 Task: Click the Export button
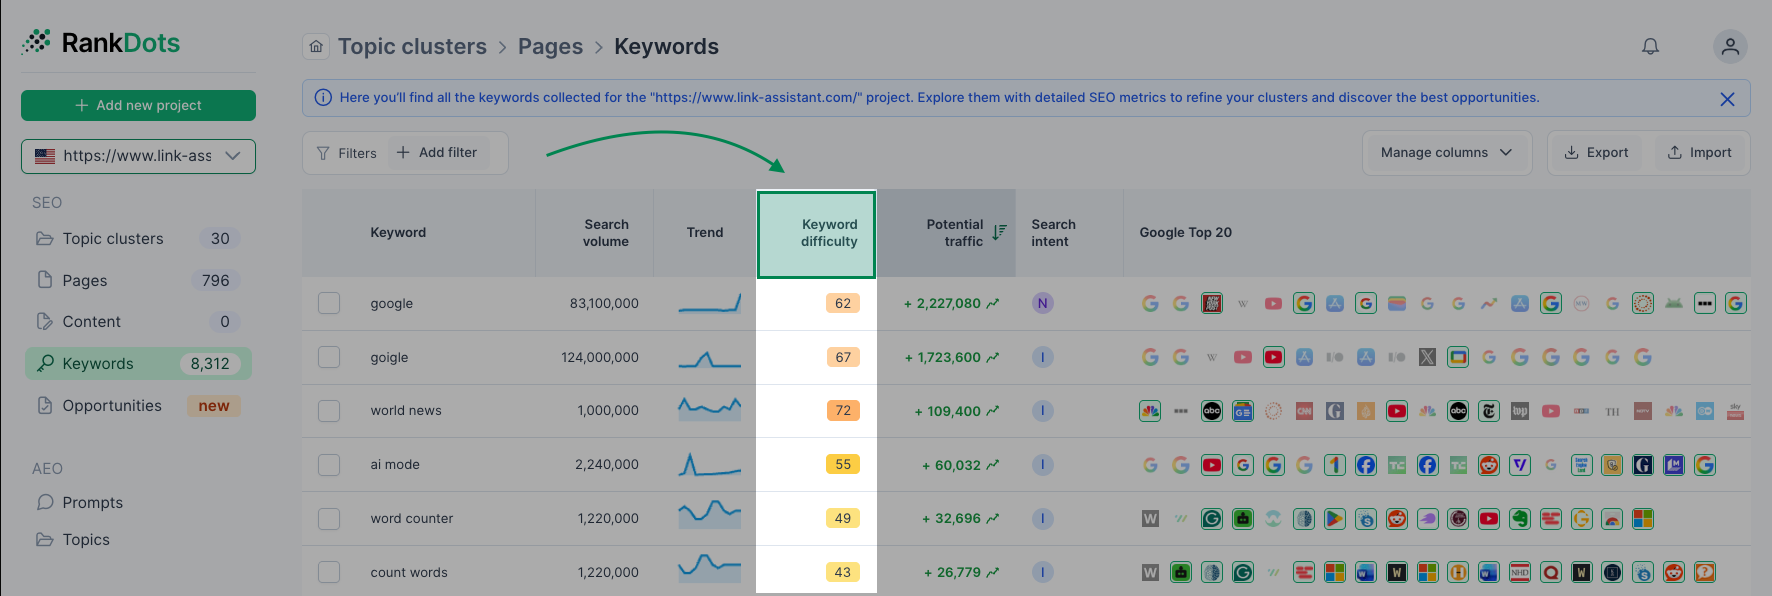point(1596,153)
